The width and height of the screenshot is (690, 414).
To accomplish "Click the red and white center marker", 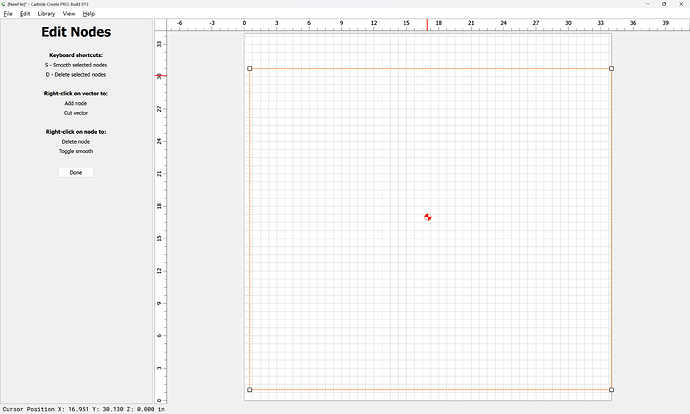I will pos(428,217).
